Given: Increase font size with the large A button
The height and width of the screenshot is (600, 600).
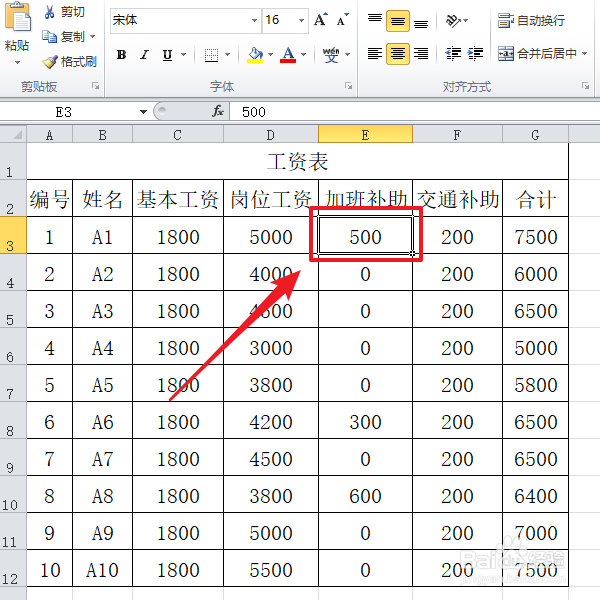Looking at the screenshot, I should tap(321, 20).
